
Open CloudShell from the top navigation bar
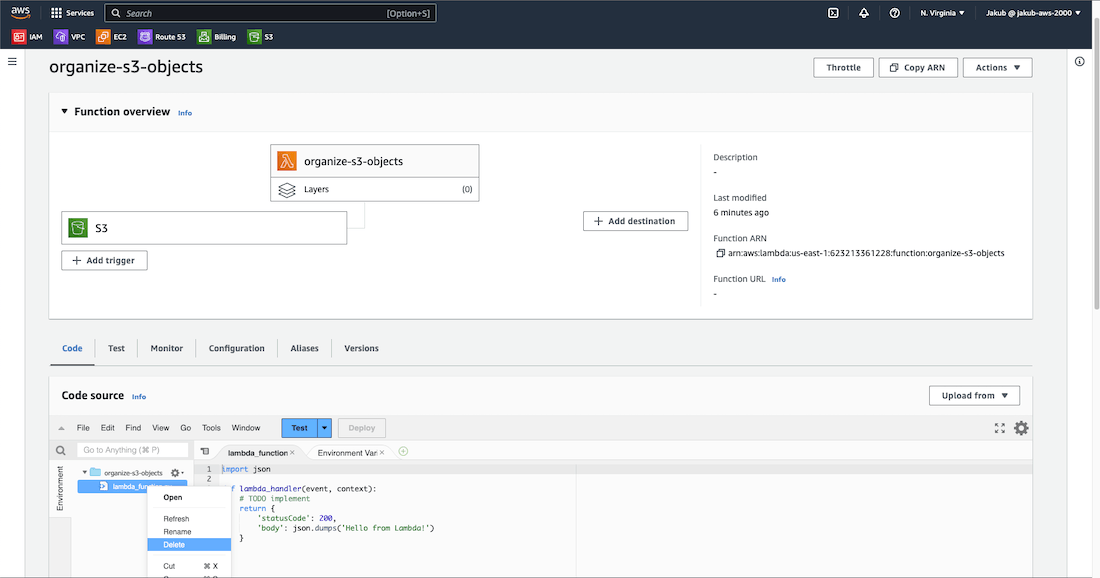point(833,13)
